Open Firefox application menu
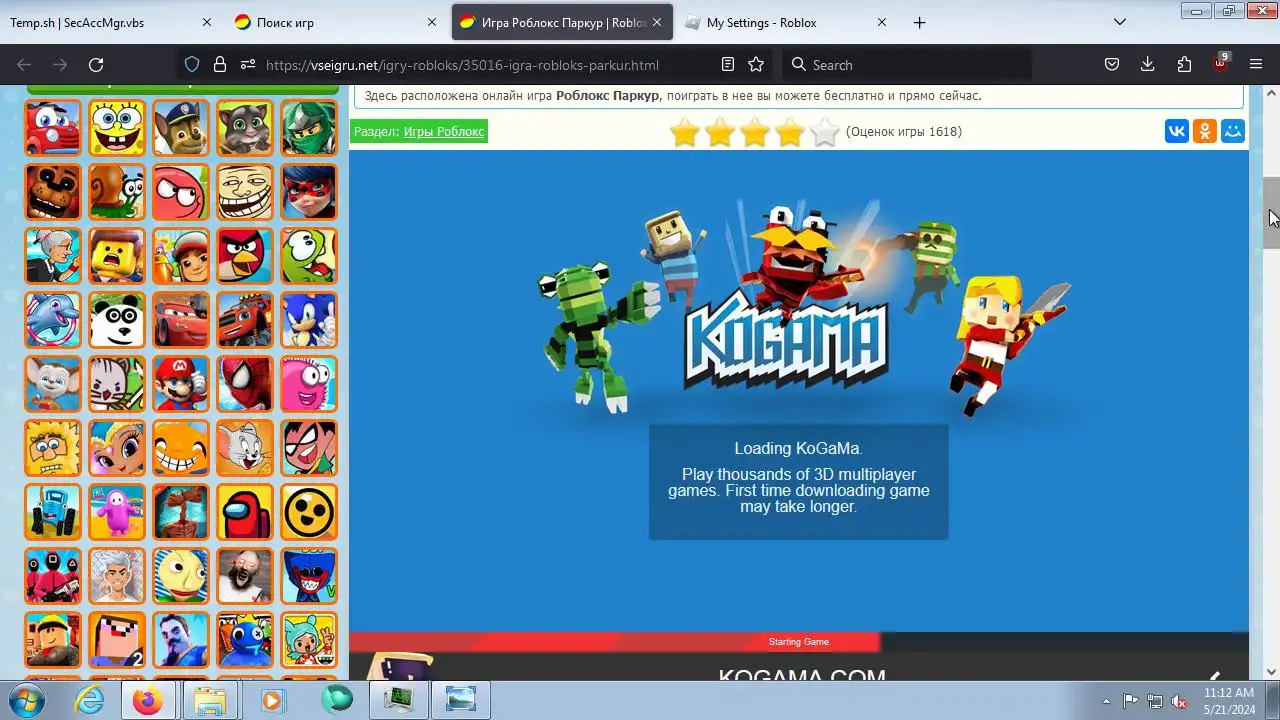Viewport: 1280px width, 720px height. (1256, 65)
